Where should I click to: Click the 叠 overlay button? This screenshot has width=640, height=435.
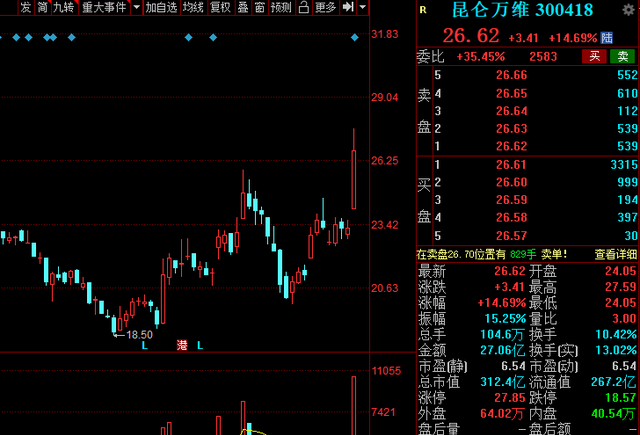click(x=243, y=7)
